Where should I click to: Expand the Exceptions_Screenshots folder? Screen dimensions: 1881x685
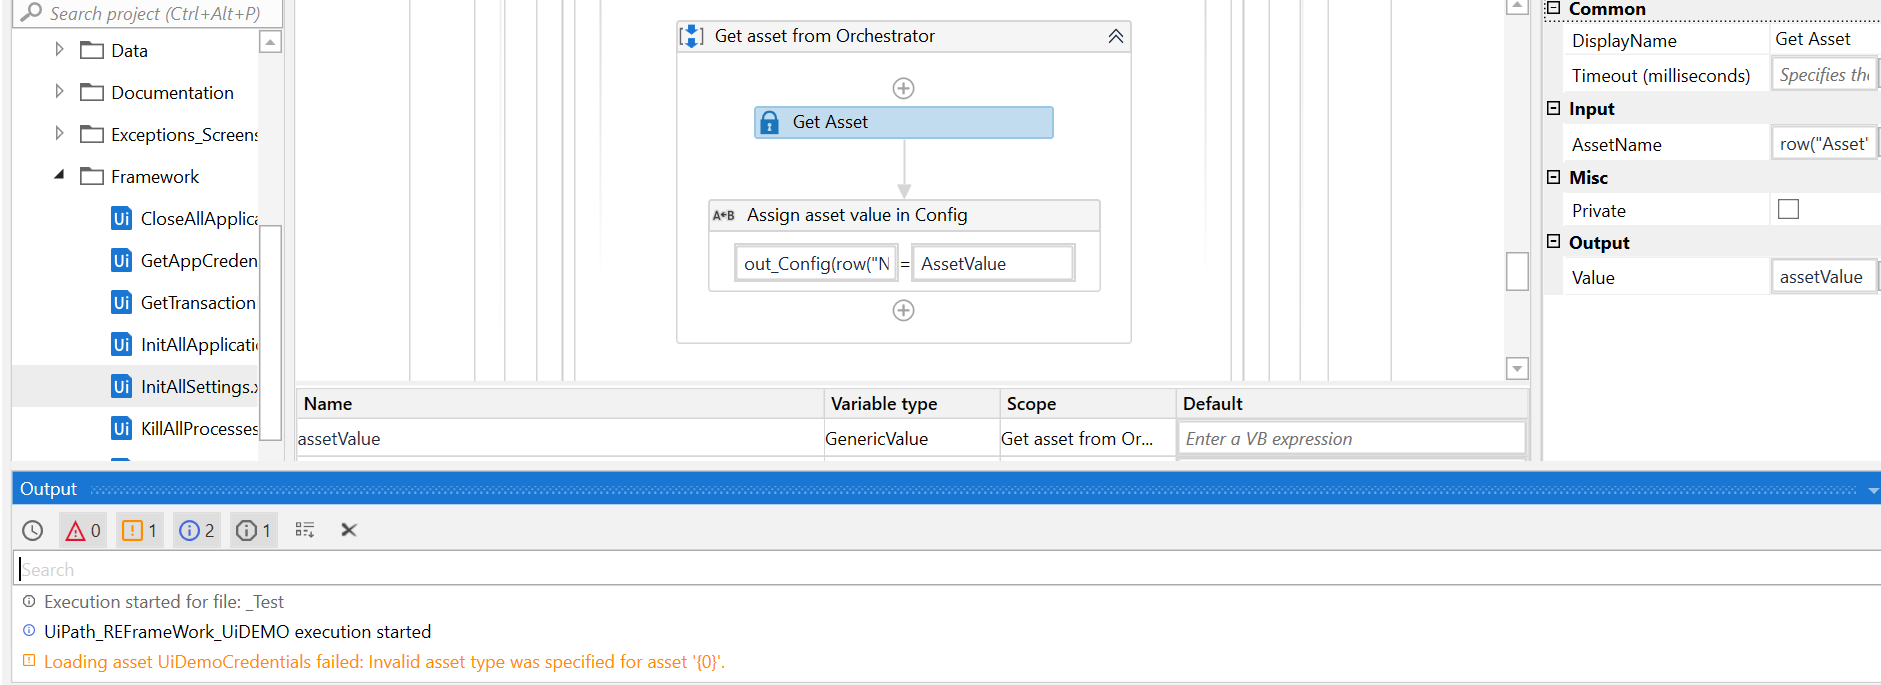(x=59, y=133)
